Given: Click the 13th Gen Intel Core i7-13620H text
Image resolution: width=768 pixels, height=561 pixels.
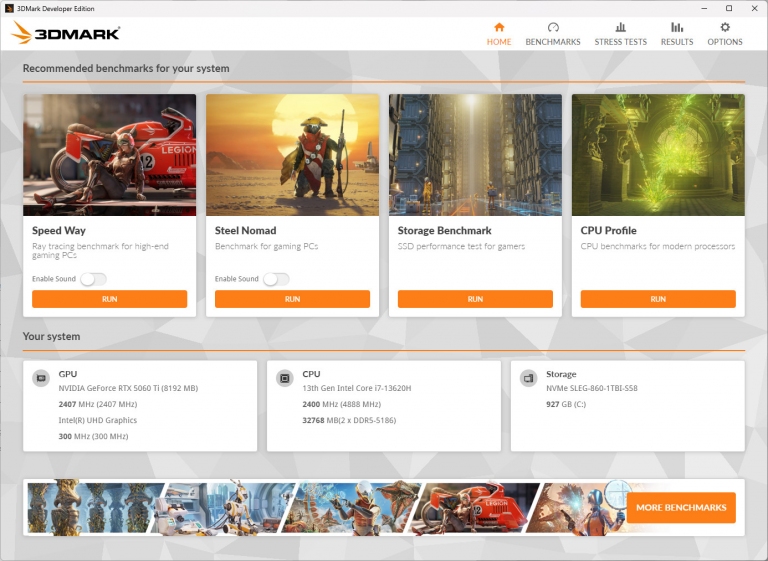Looking at the screenshot, I should pos(357,388).
